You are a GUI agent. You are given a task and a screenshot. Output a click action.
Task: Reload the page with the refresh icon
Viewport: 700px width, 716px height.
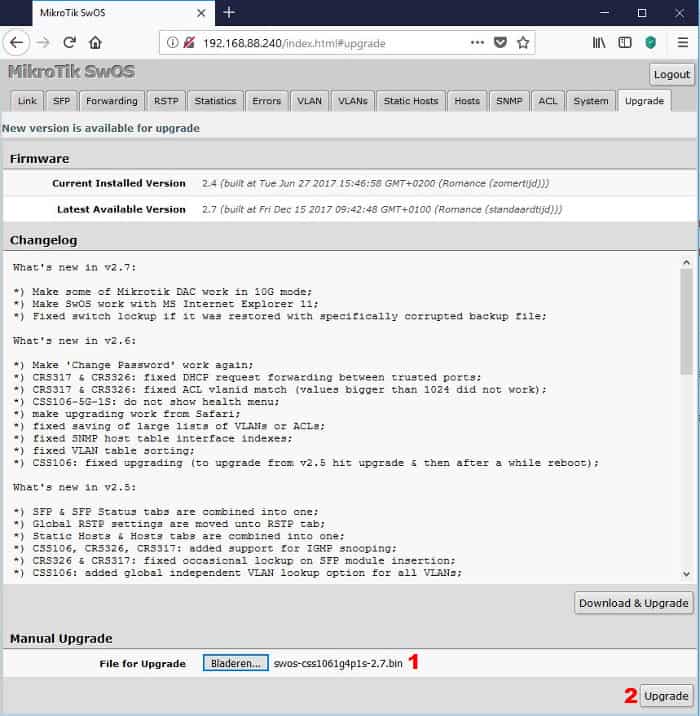click(x=69, y=43)
